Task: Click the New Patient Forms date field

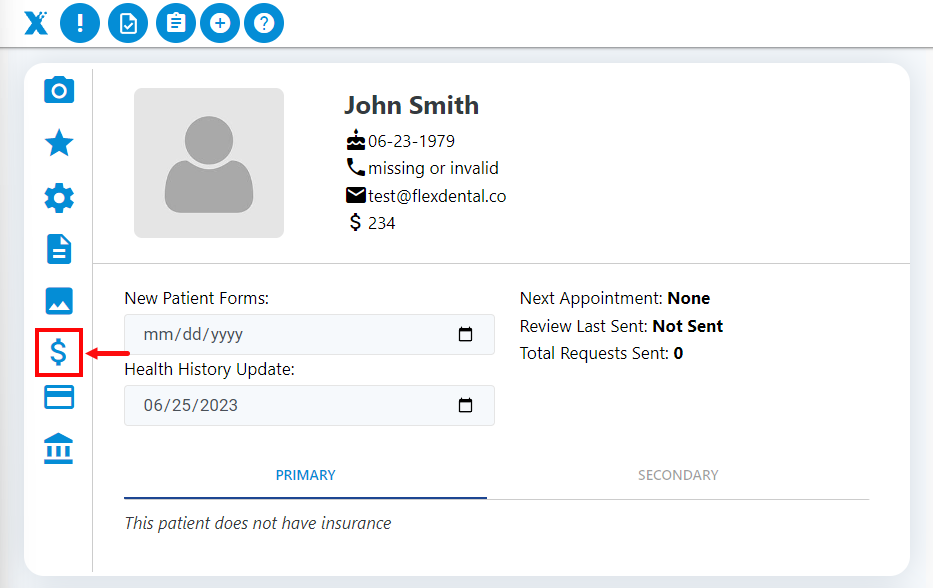Action: [x=309, y=334]
